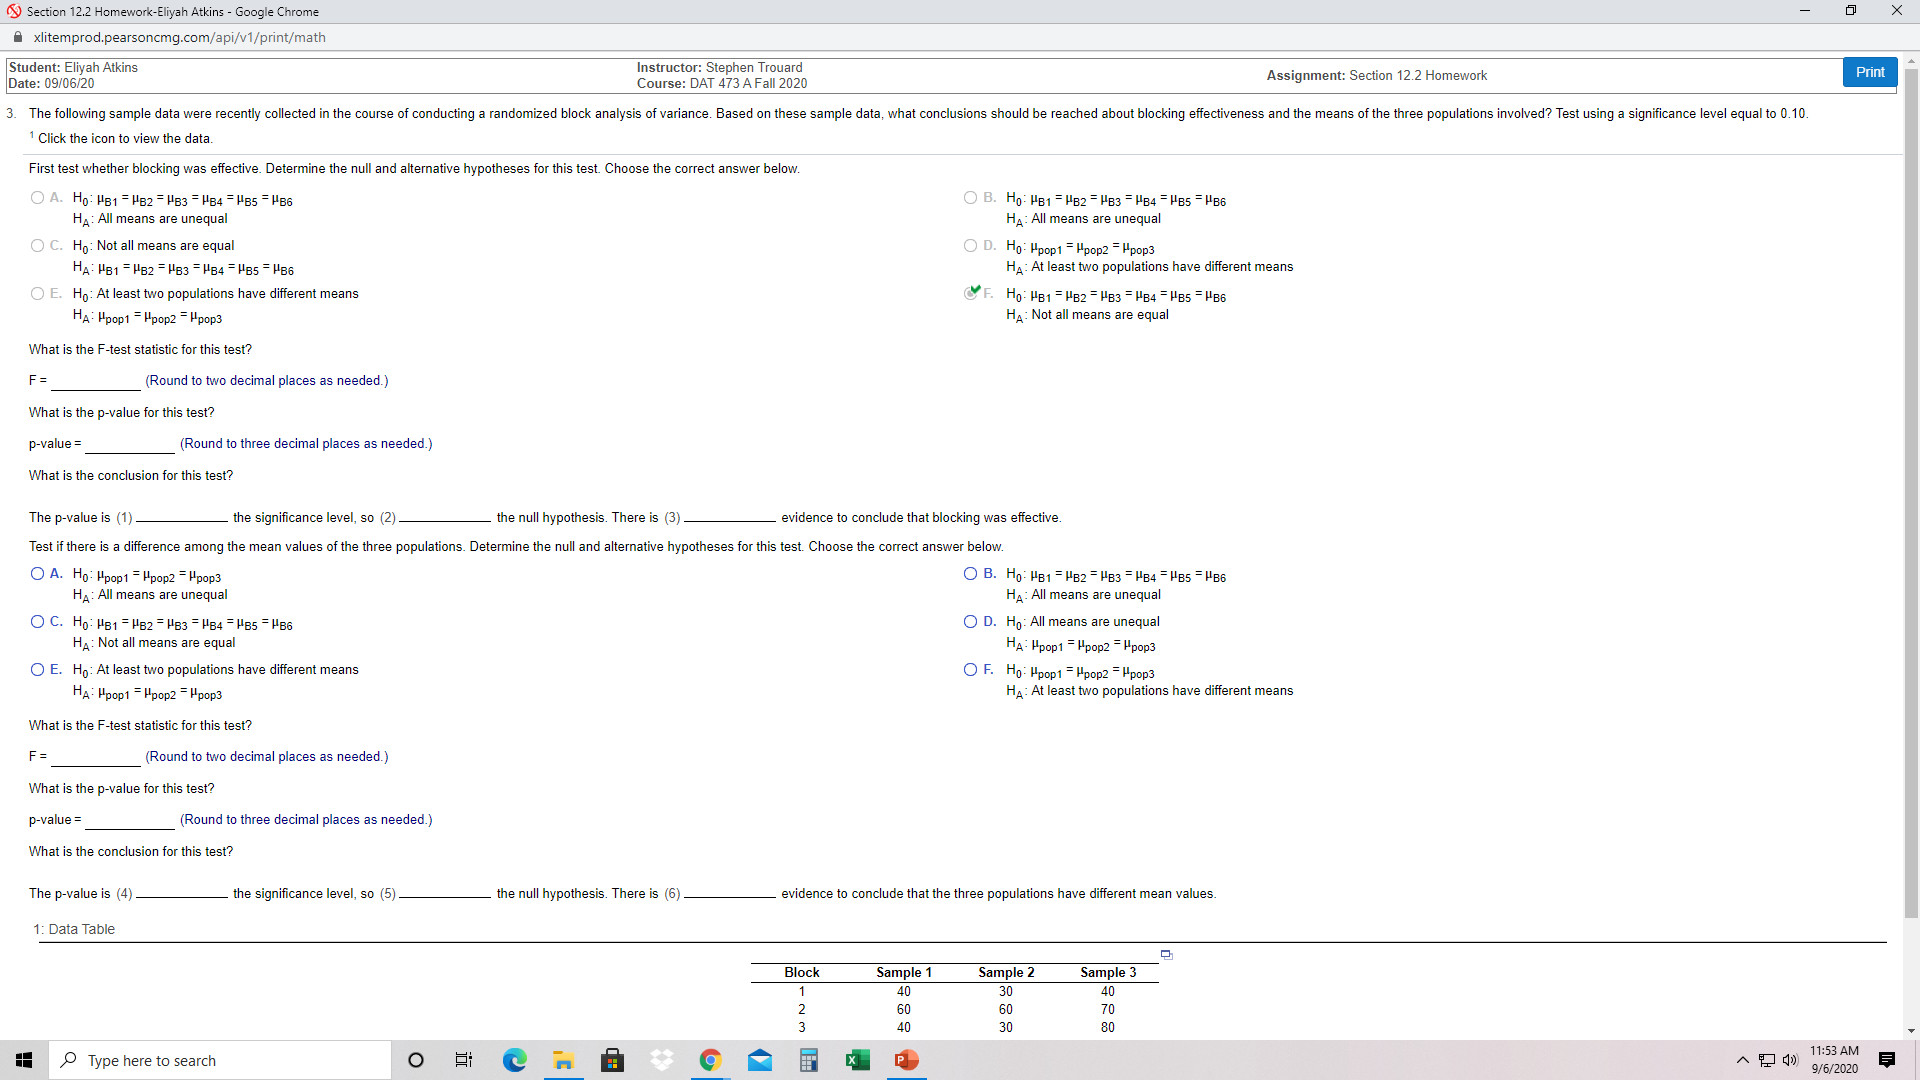Open the Windows Start menu
The image size is (1920, 1080).
[x=24, y=1060]
